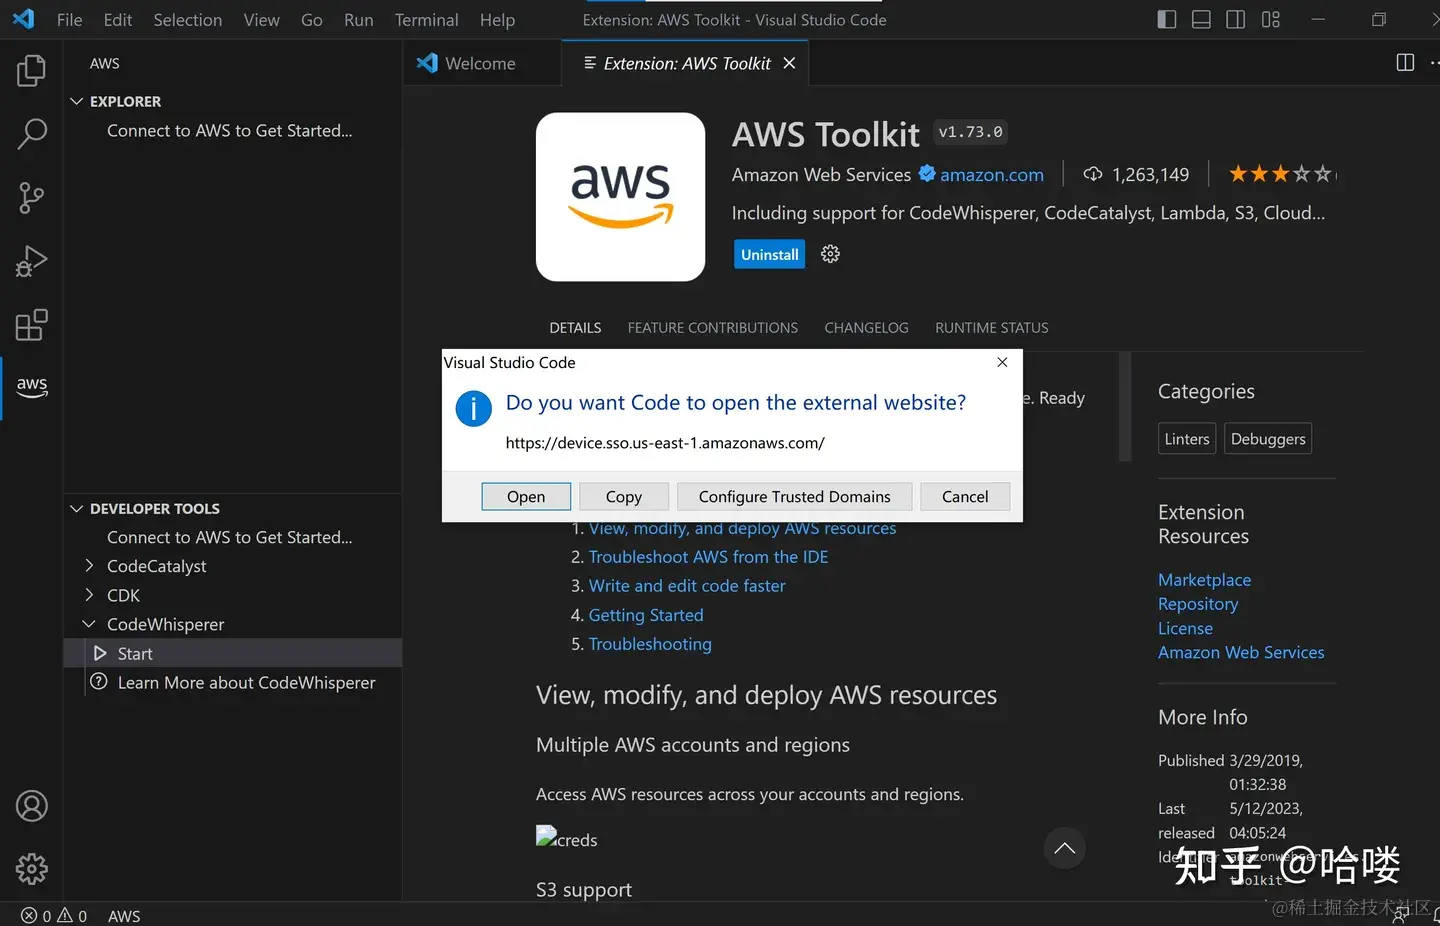Open Source Control view icon
1440x926 pixels.
(x=31, y=198)
